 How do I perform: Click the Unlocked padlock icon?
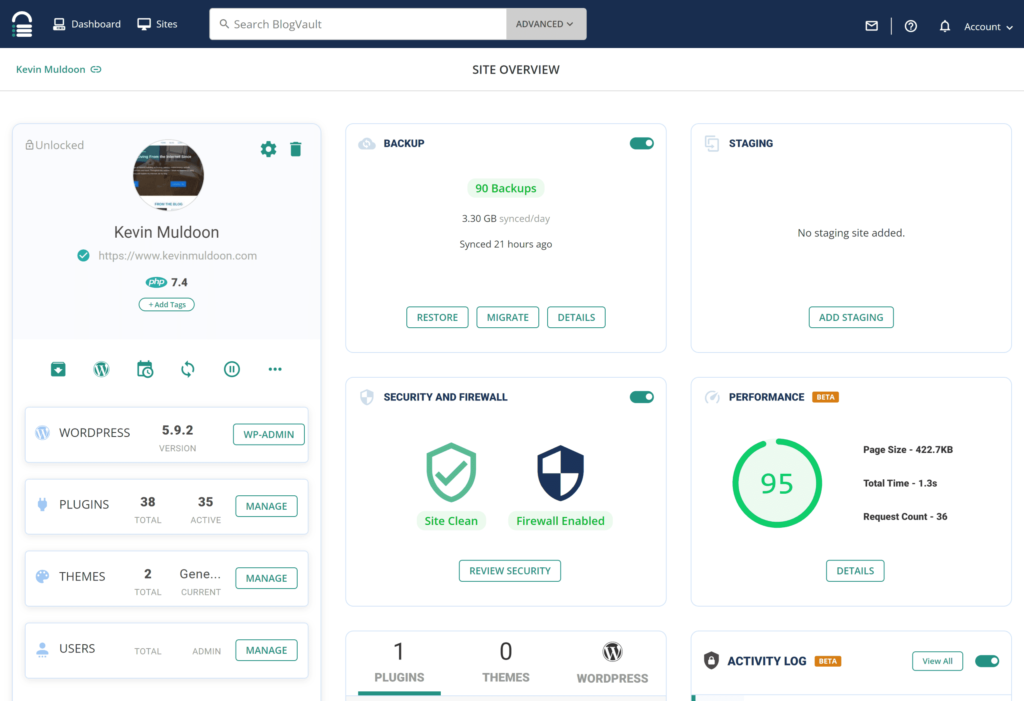(29, 144)
